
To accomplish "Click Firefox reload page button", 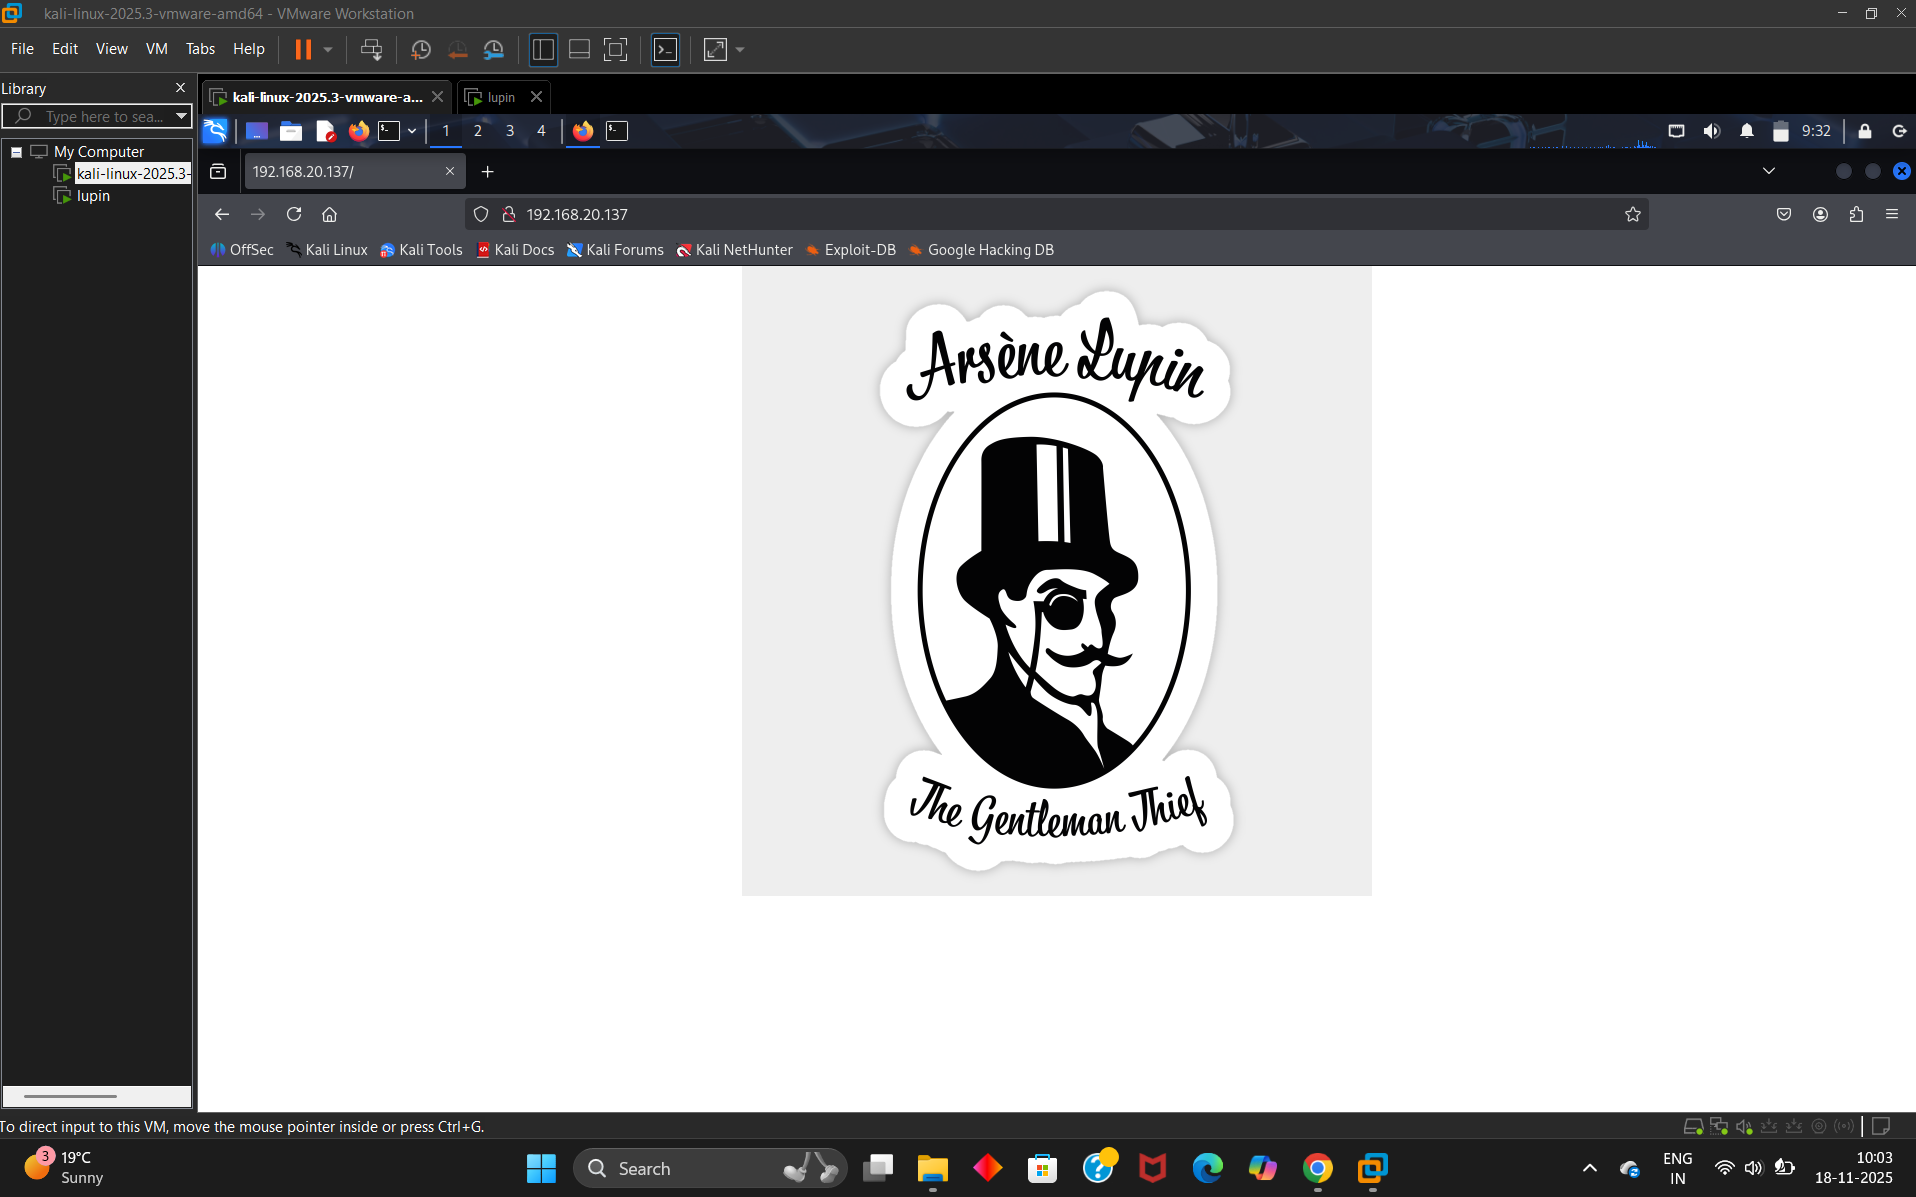I will coord(294,214).
